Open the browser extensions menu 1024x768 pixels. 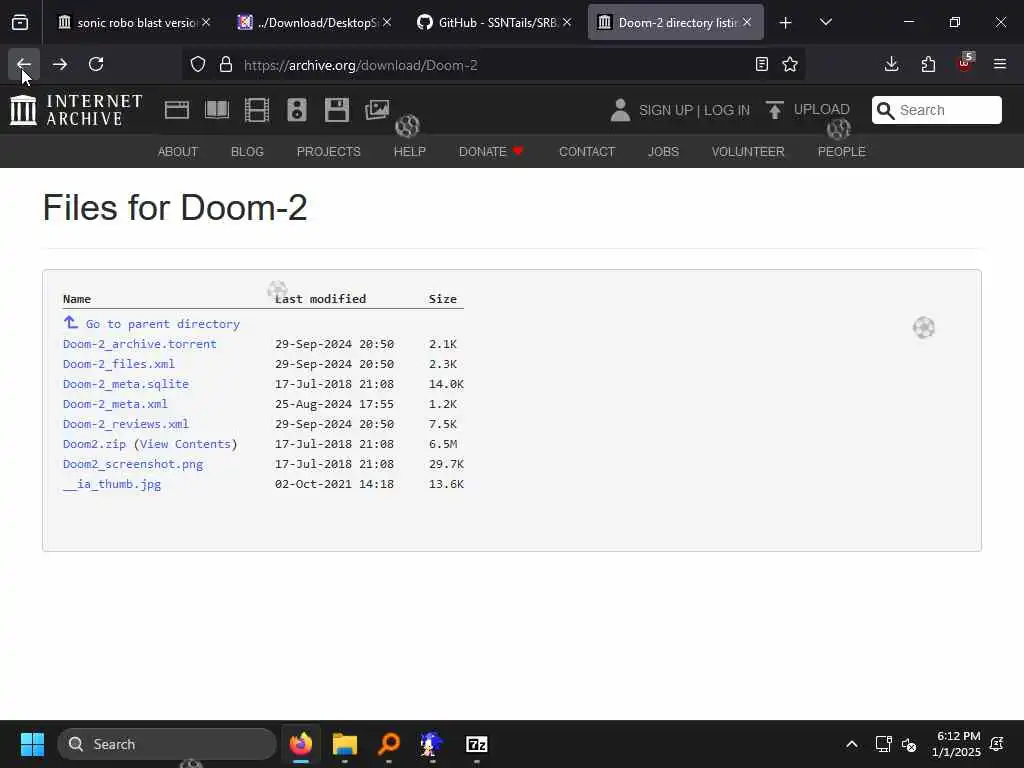[x=928, y=64]
